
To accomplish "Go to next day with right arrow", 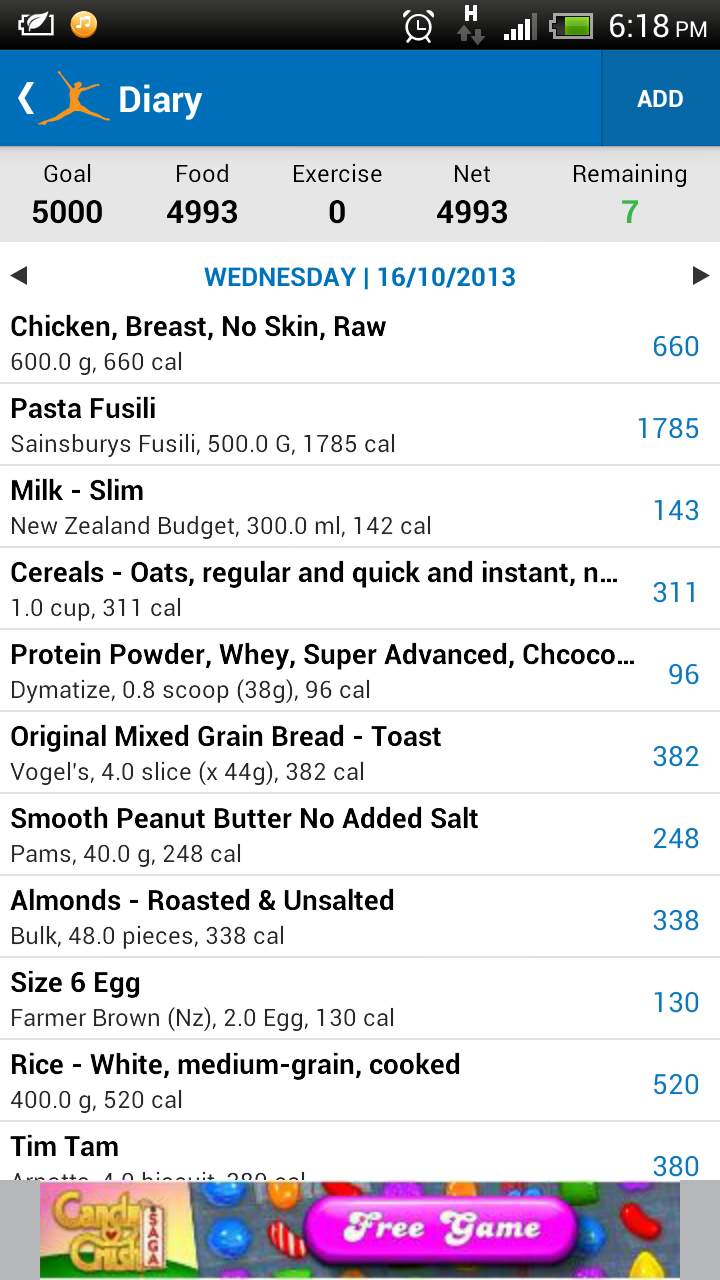I will point(701,276).
